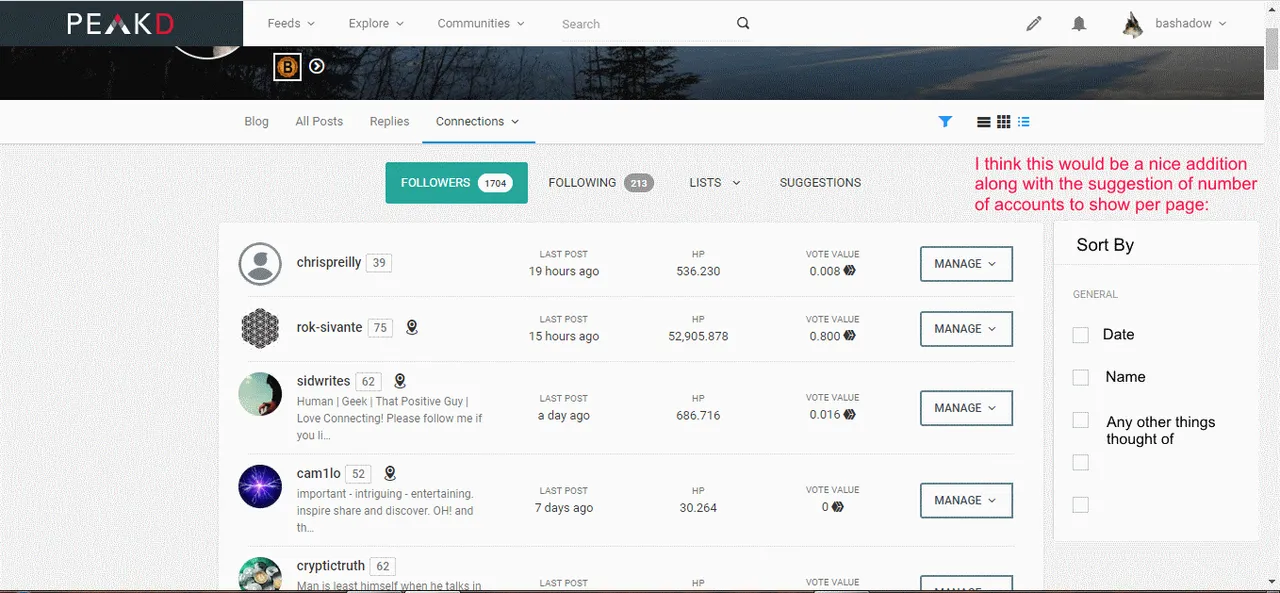Click rok-sivante's avatar image
Viewport: 1280px width, 593px height.
(260, 329)
